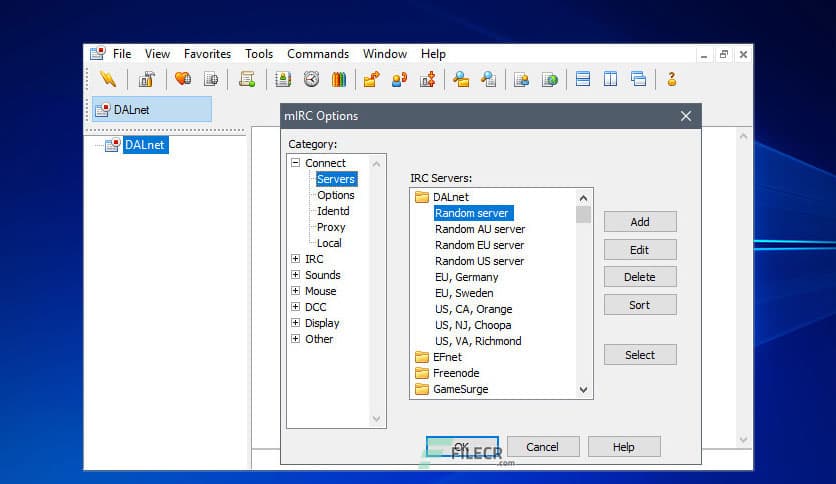
Task: Open the Scripts Editor scroll icon
Action: point(247,79)
